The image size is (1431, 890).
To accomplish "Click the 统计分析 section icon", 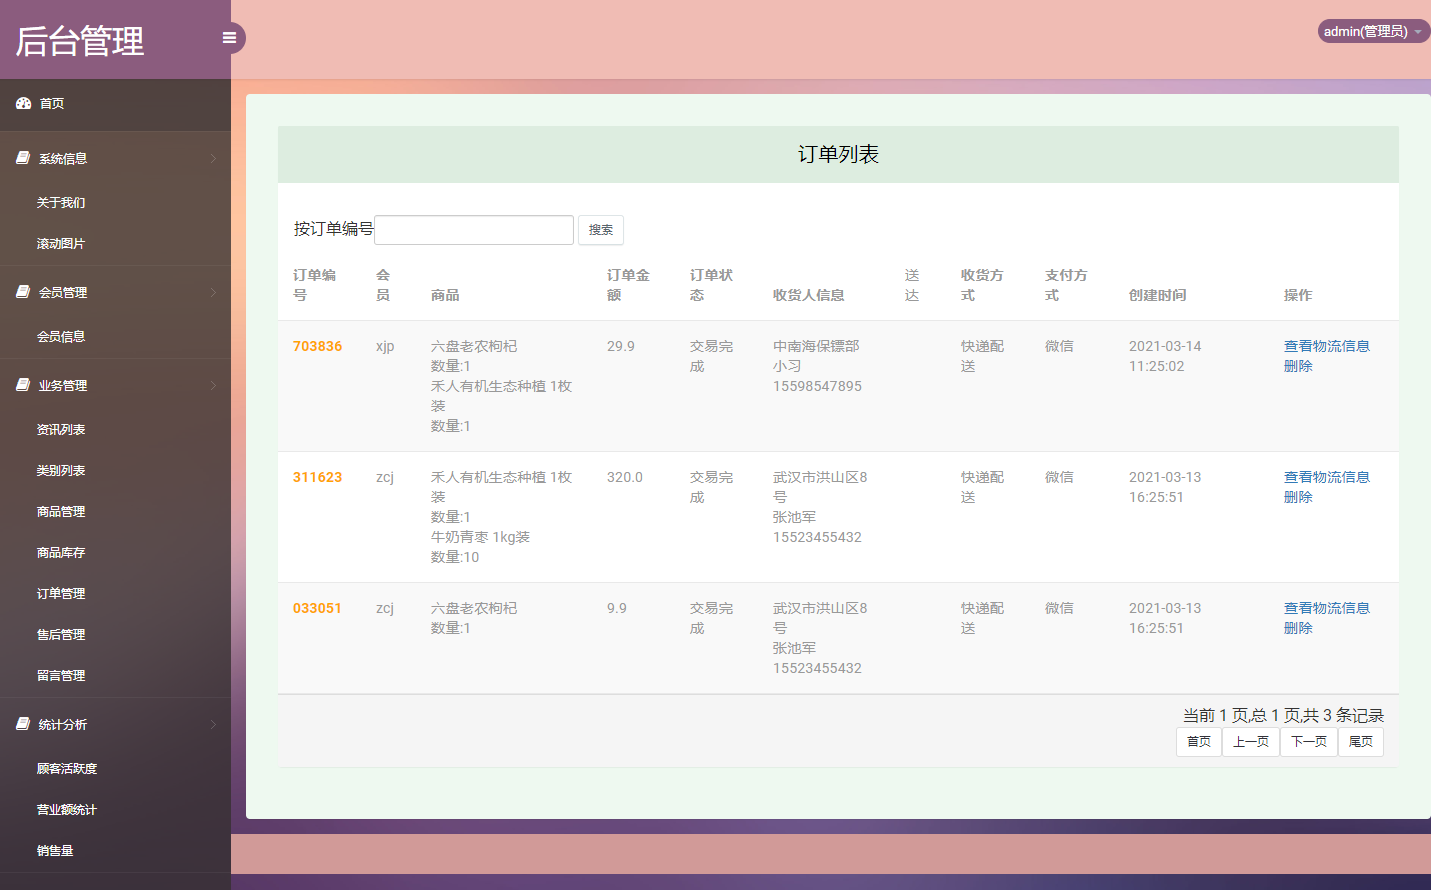I will click(21, 723).
